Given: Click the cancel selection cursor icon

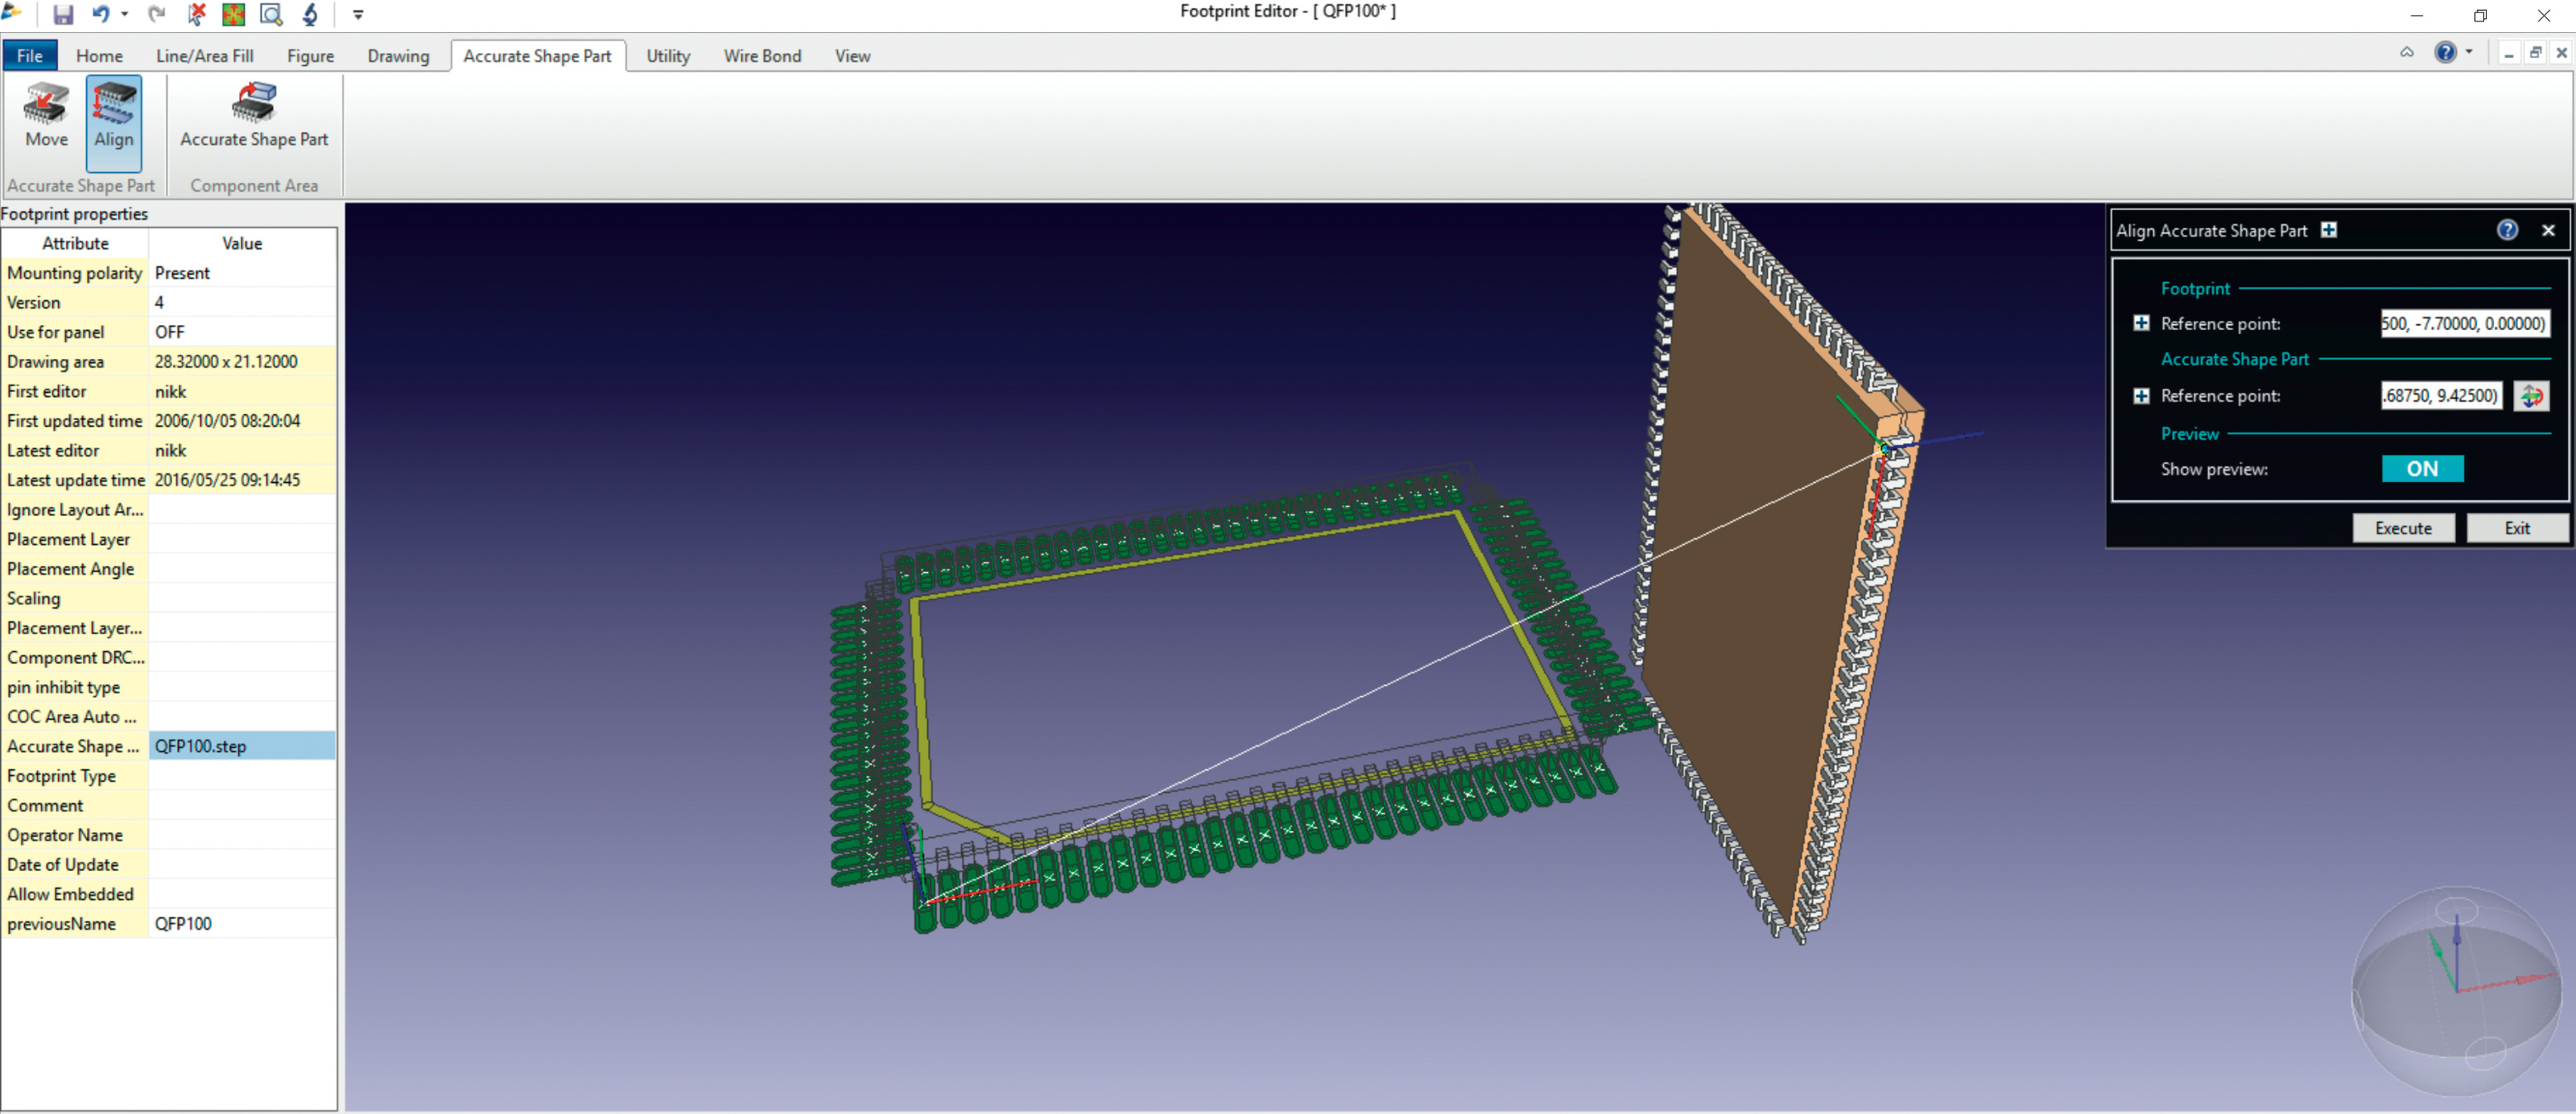Looking at the screenshot, I should pyautogui.click(x=197, y=14).
